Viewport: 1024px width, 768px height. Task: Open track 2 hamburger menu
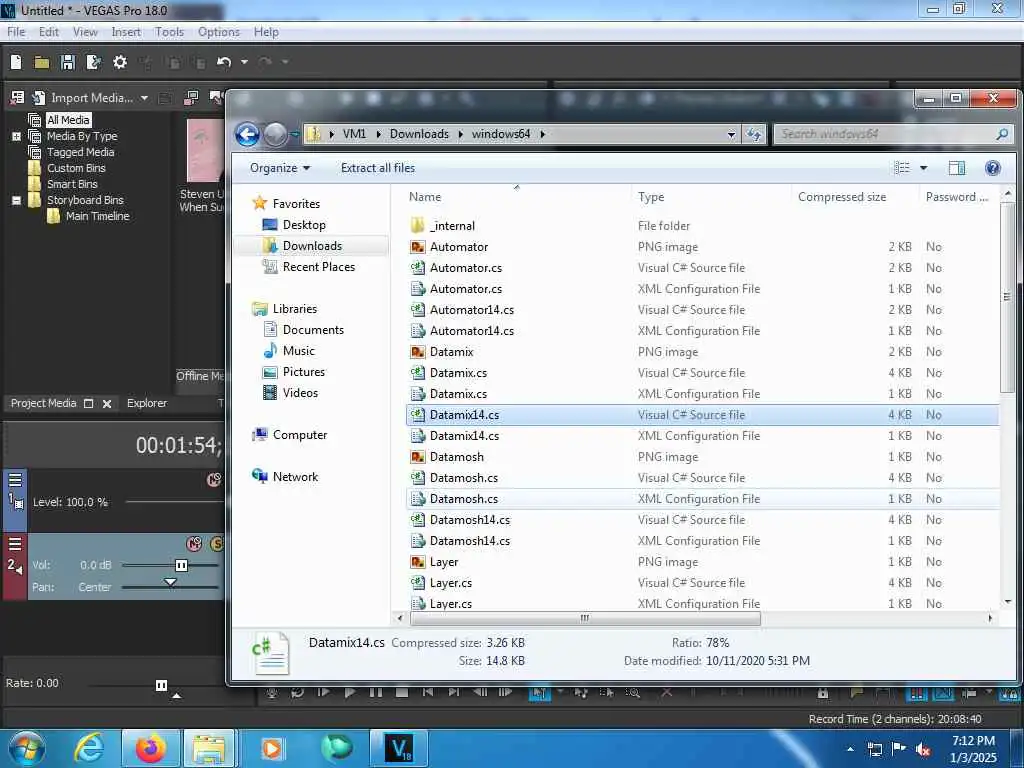point(15,543)
